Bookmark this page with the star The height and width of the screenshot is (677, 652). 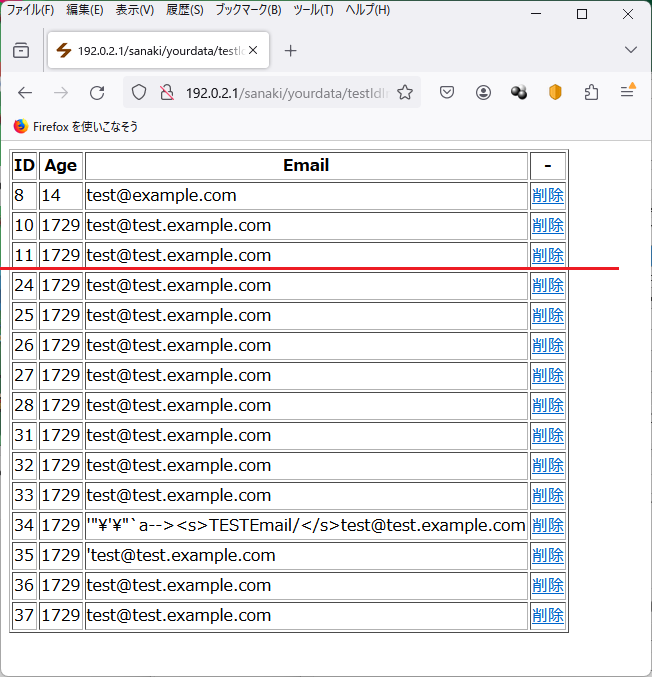coord(405,92)
